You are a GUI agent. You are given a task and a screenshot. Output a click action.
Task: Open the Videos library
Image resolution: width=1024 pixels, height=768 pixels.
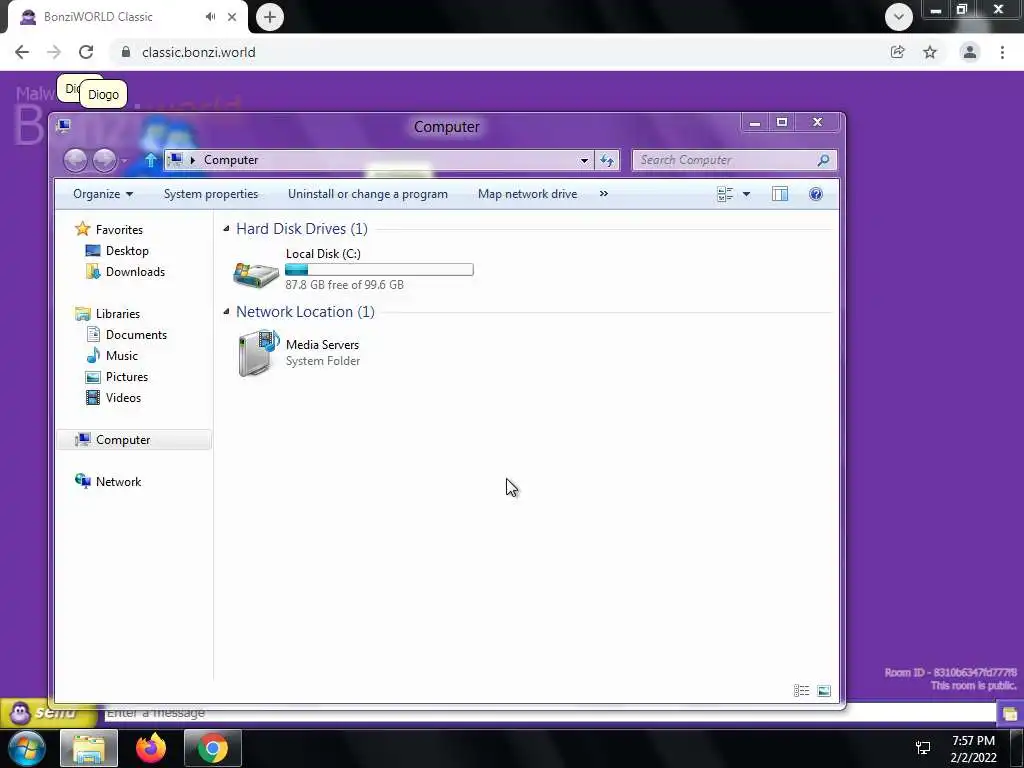(123, 398)
